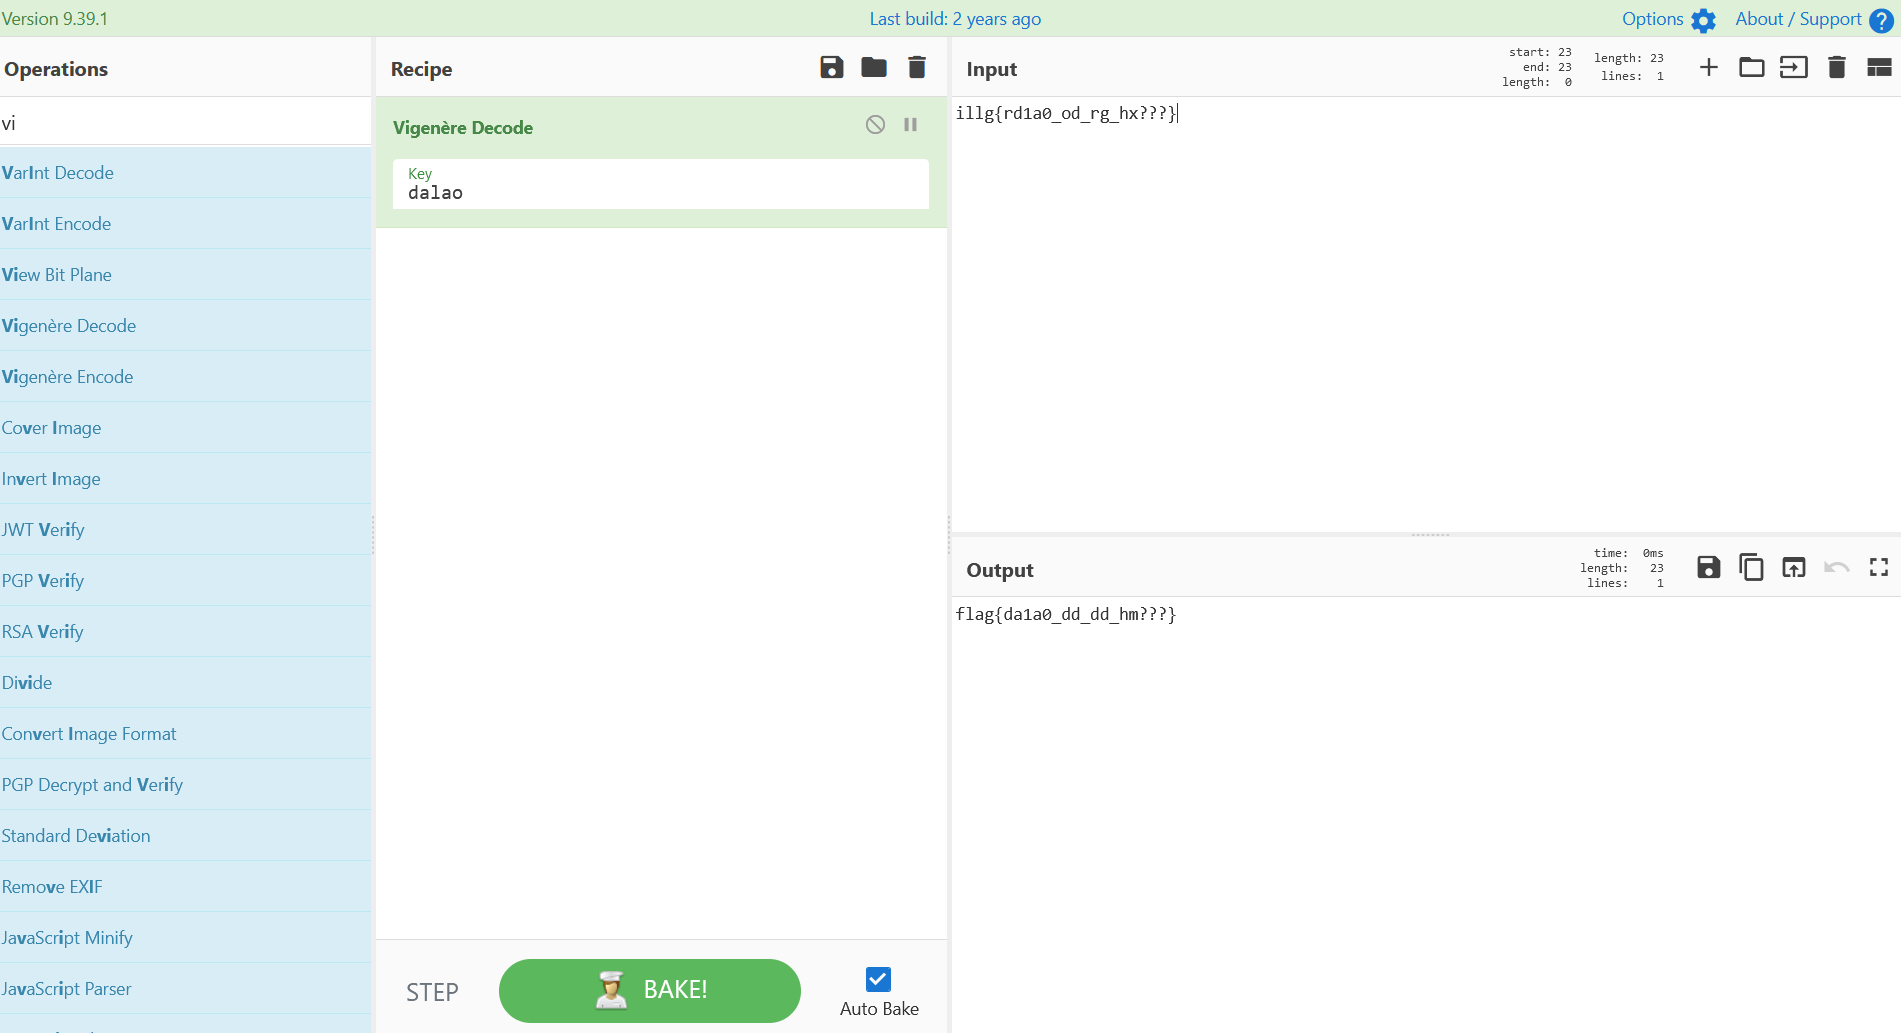This screenshot has width=1901, height=1033.
Task: Select Standard Deviation operation
Action: tap(186, 836)
